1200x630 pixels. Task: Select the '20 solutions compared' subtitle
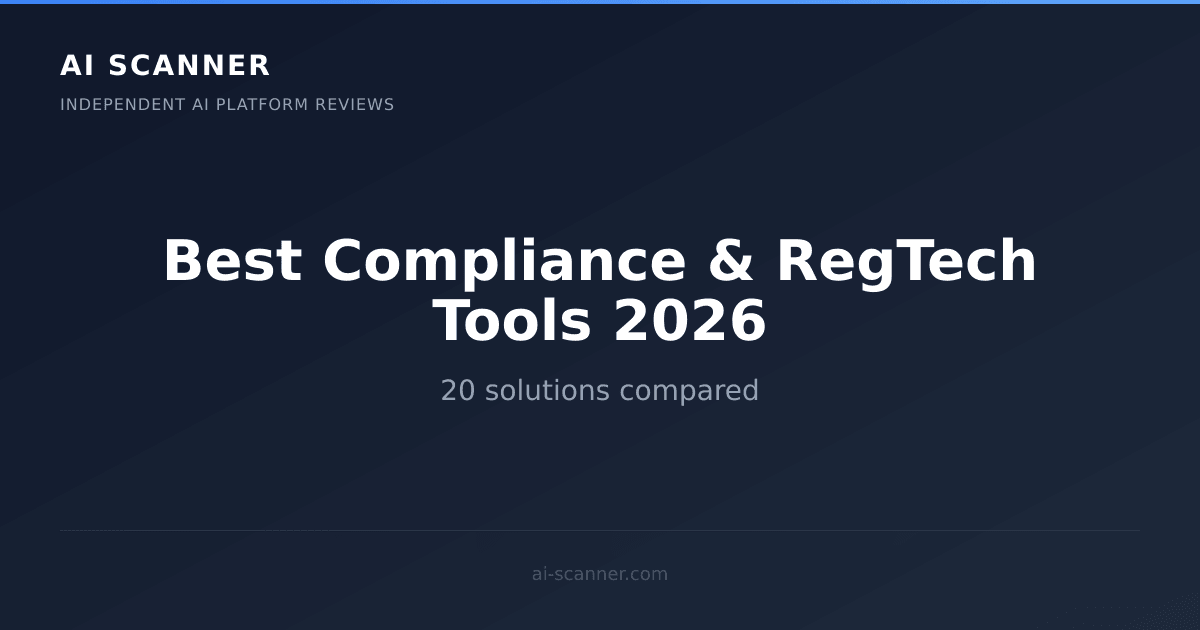[x=600, y=390]
